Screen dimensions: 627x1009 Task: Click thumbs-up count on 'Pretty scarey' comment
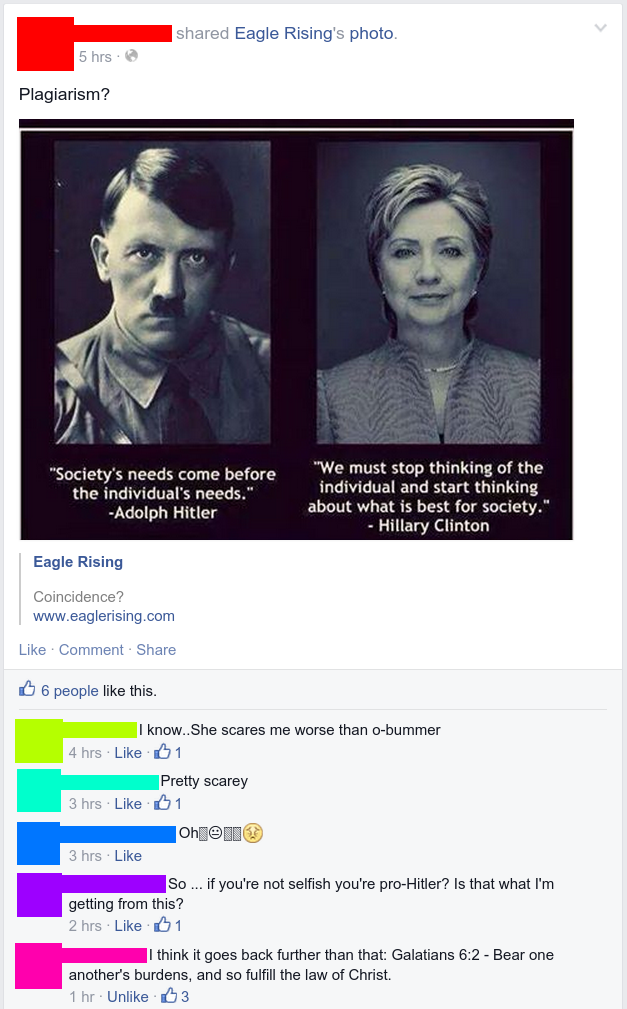167,803
